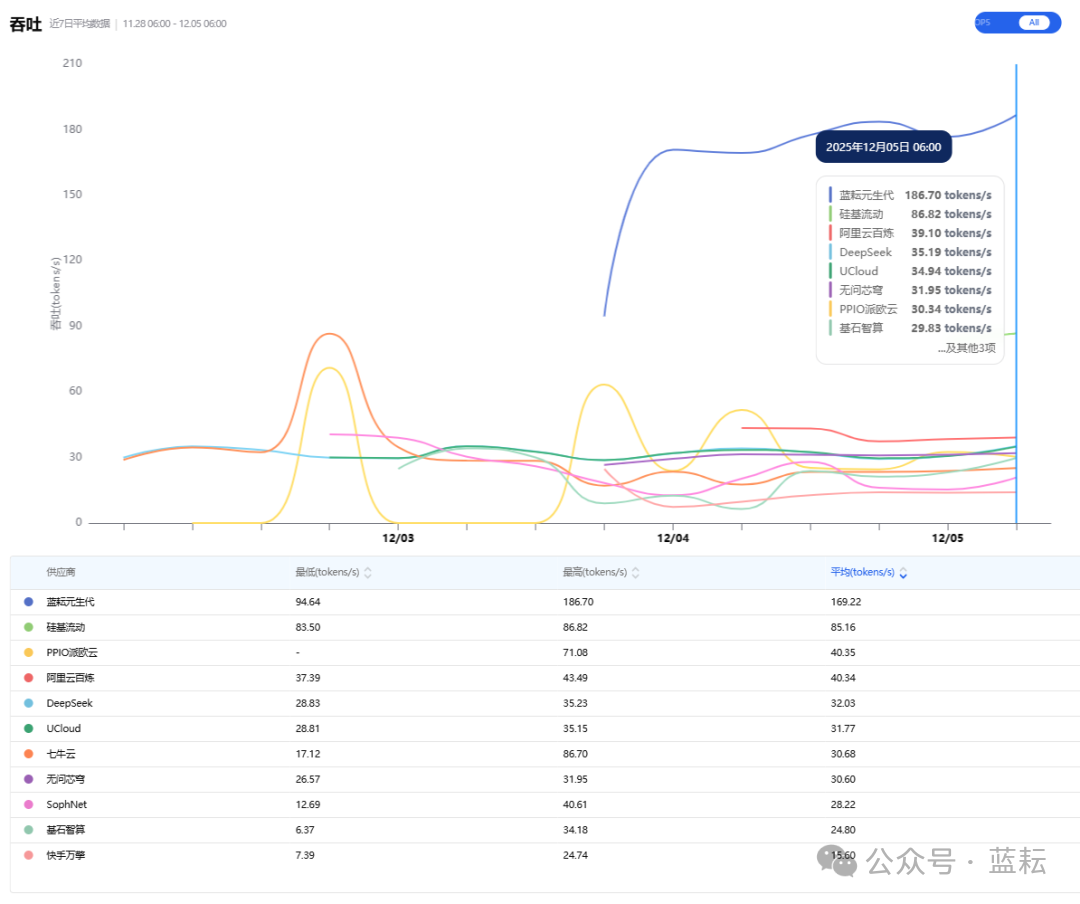Click the 12/03 tick on time axis
Screen dimensions: 1080x904
[x=398, y=538]
